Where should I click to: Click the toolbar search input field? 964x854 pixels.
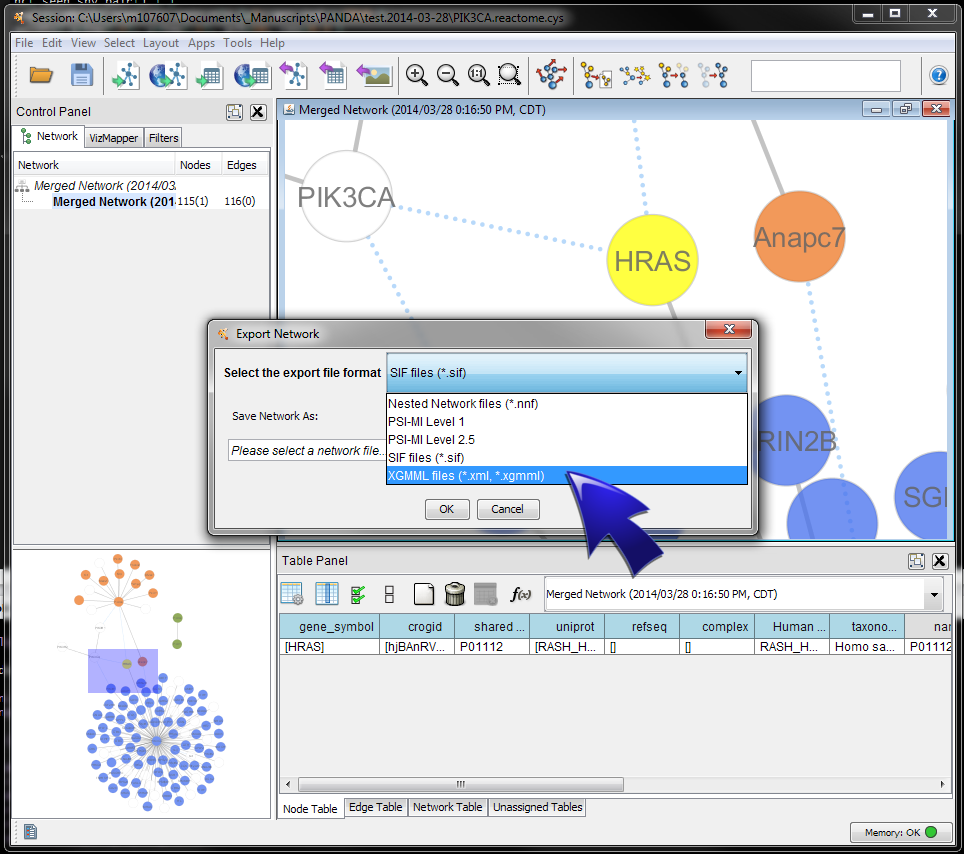(x=825, y=76)
